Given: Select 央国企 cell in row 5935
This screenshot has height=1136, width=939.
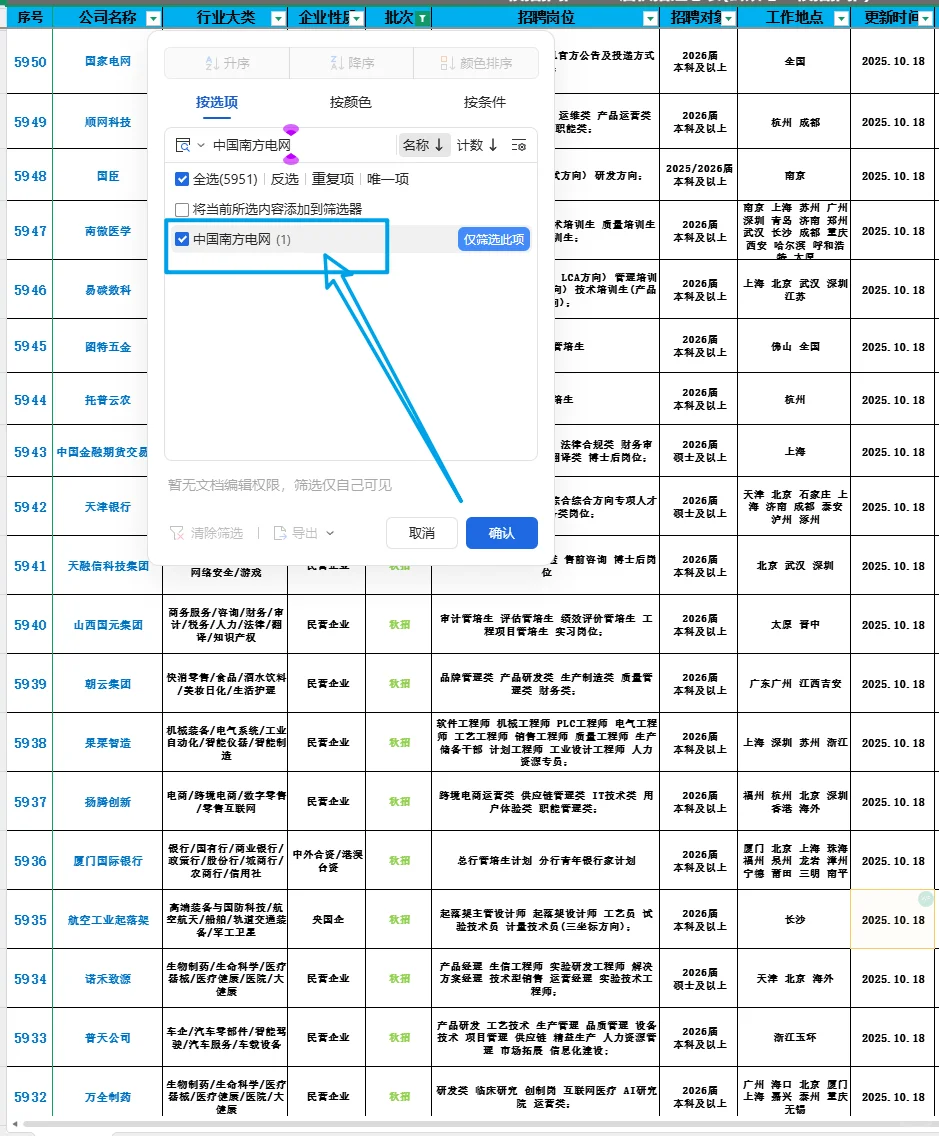Looking at the screenshot, I should pyautogui.click(x=327, y=919).
